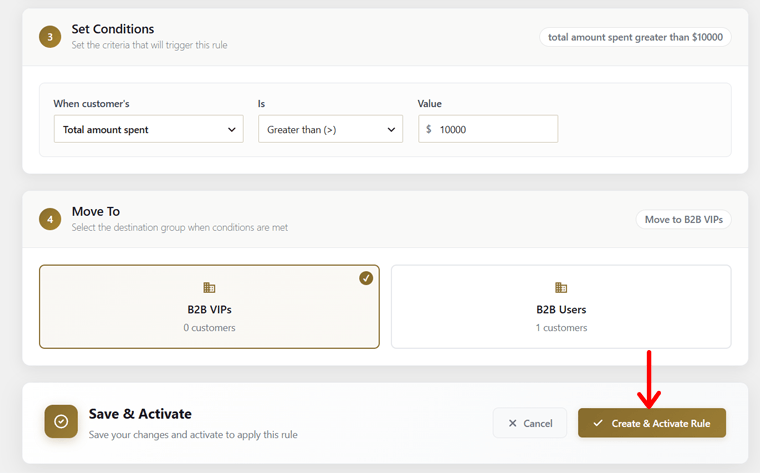Click the building icon above B2B VIPs
The height and width of the screenshot is (473, 760).
pos(209,287)
